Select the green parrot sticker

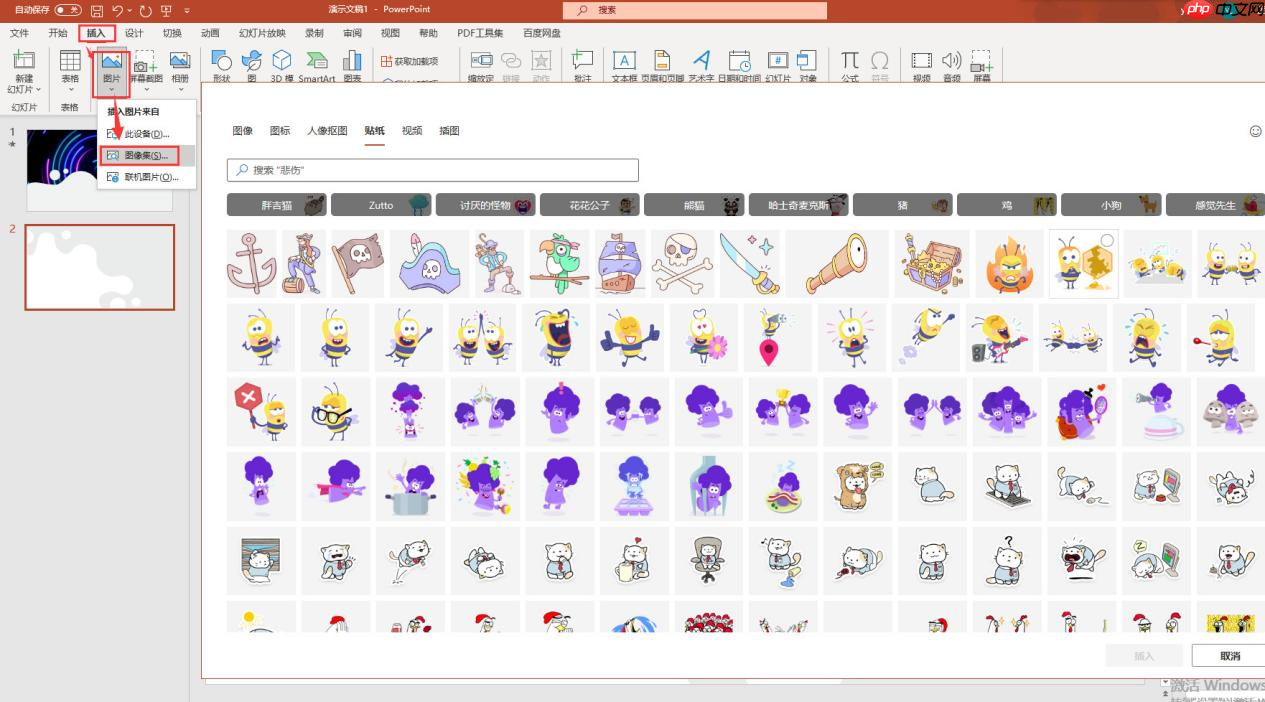[557, 264]
